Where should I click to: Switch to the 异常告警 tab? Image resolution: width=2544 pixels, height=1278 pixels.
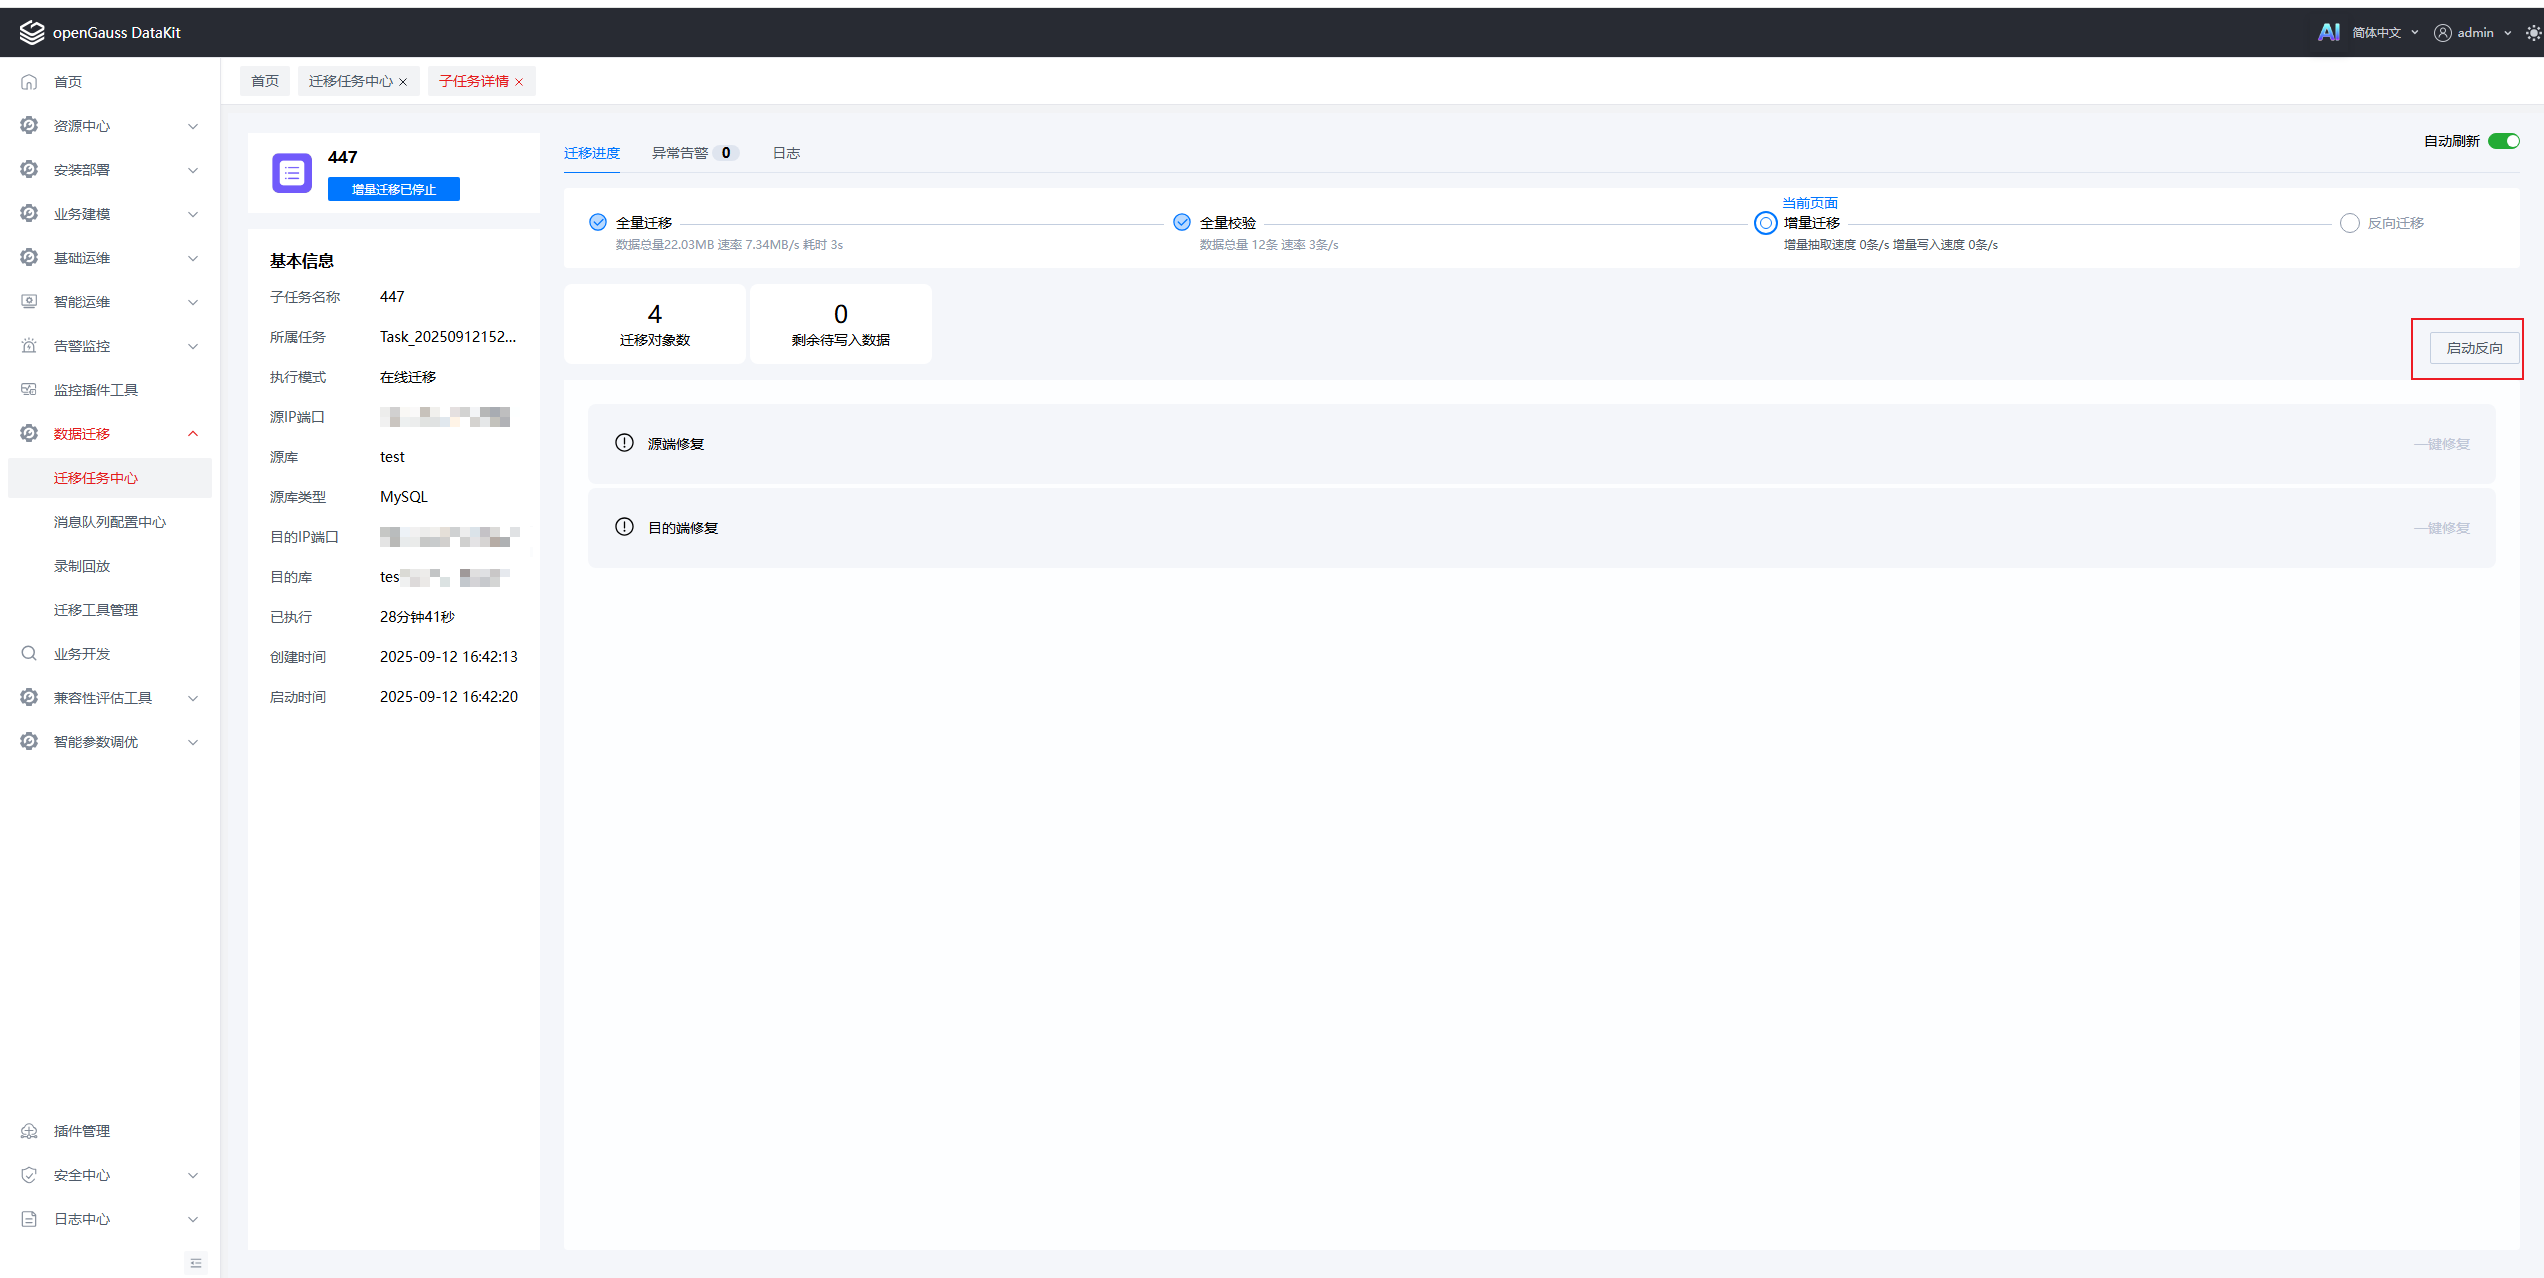click(x=680, y=153)
